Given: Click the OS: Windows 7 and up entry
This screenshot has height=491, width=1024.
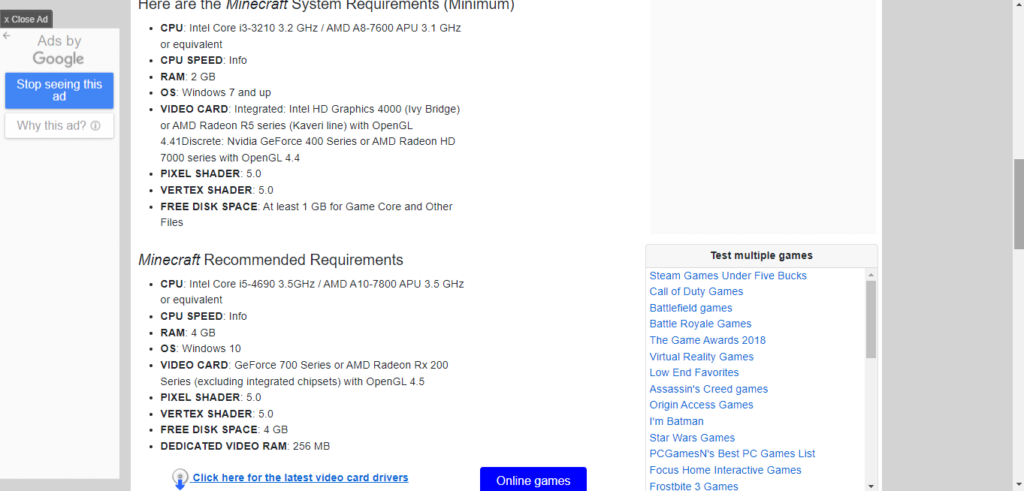Looking at the screenshot, I should pos(216,92).
